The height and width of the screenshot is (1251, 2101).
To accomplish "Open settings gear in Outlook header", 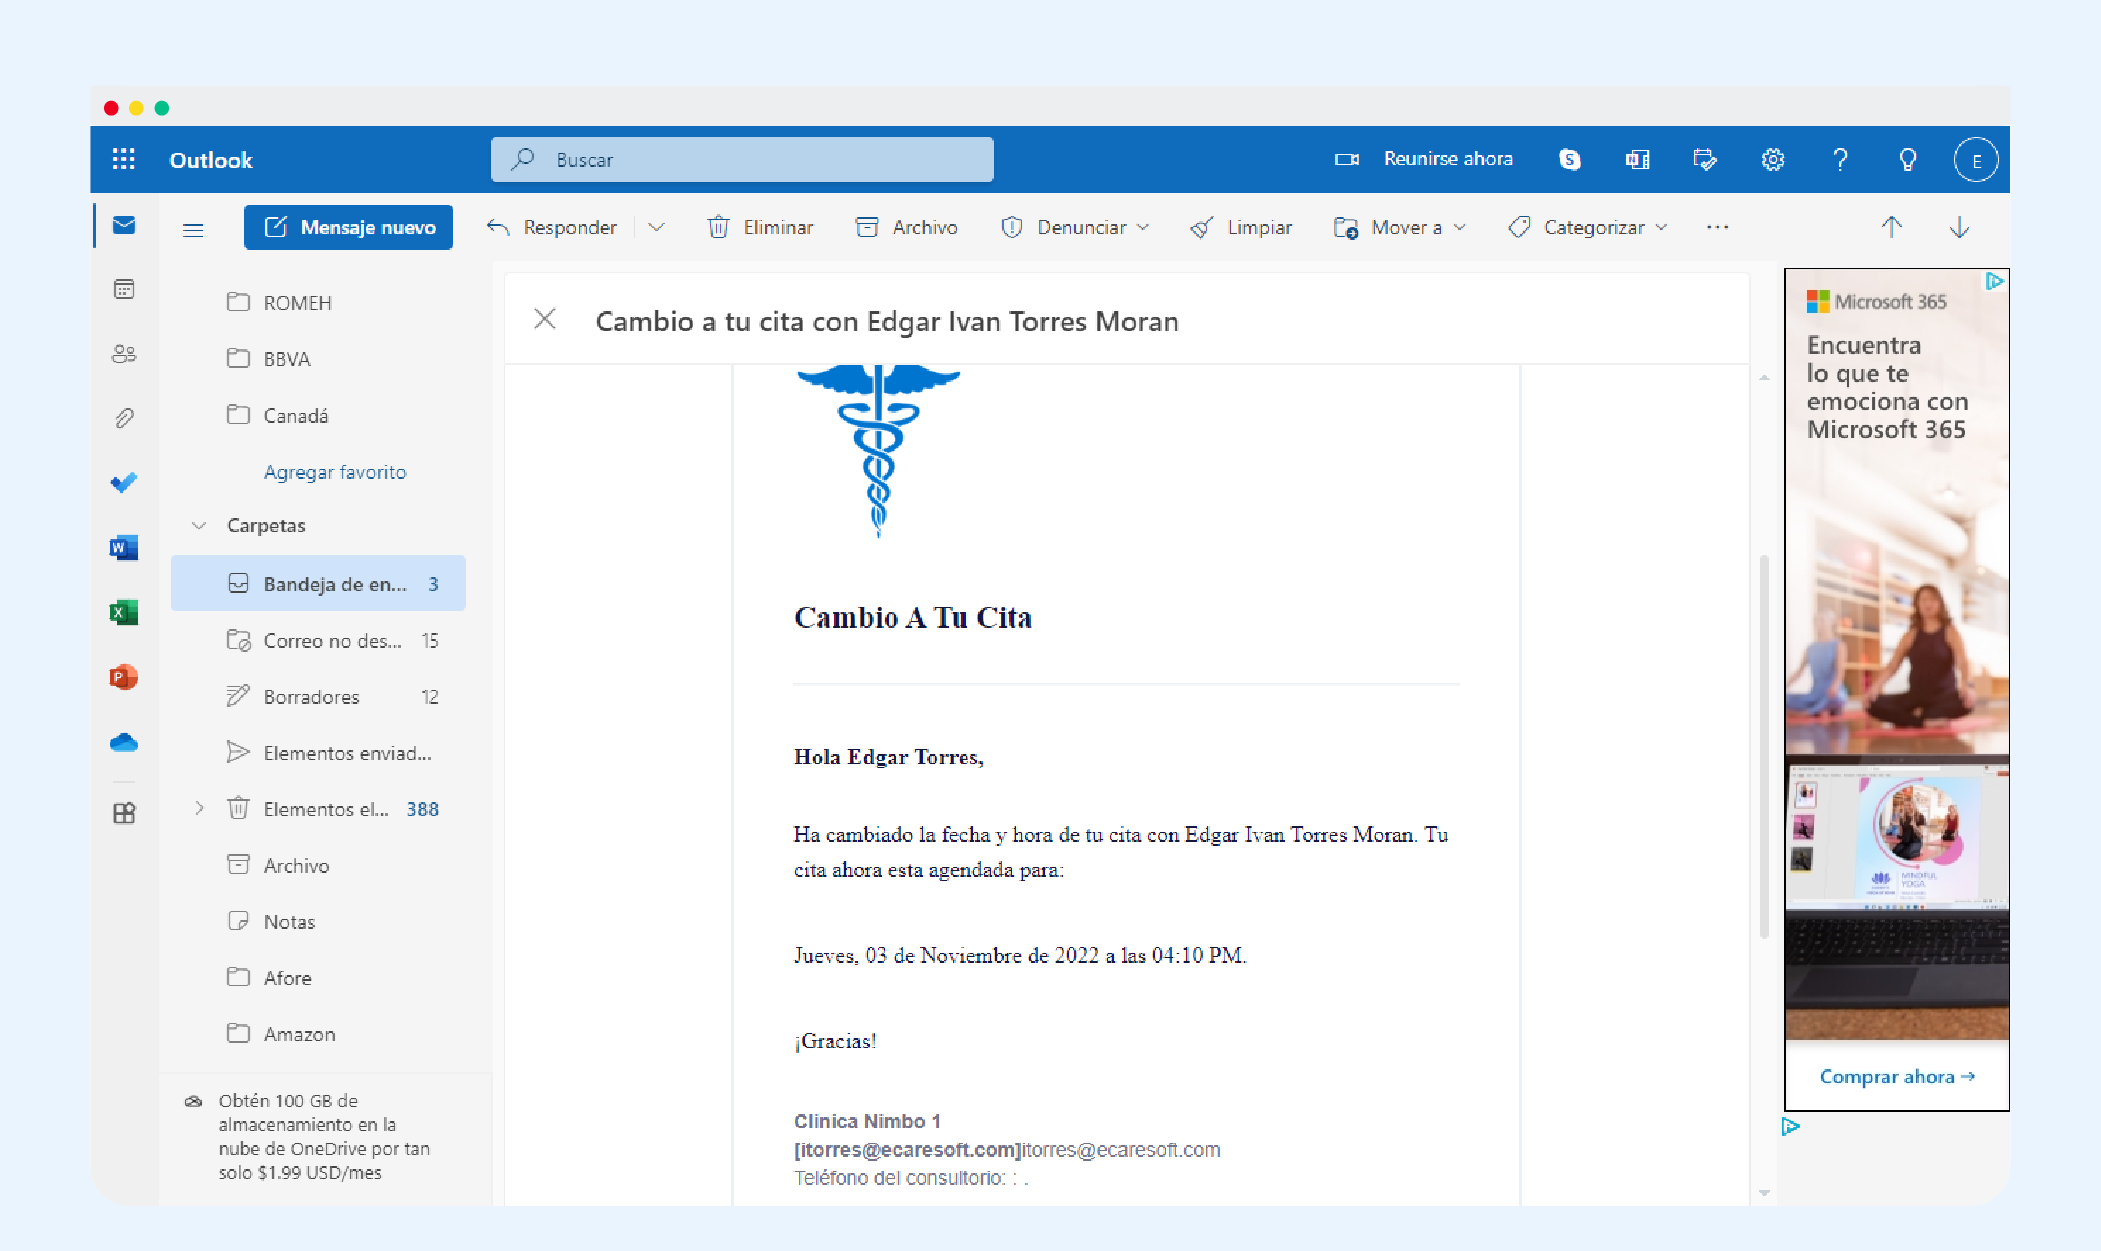I will [1772, 159].
